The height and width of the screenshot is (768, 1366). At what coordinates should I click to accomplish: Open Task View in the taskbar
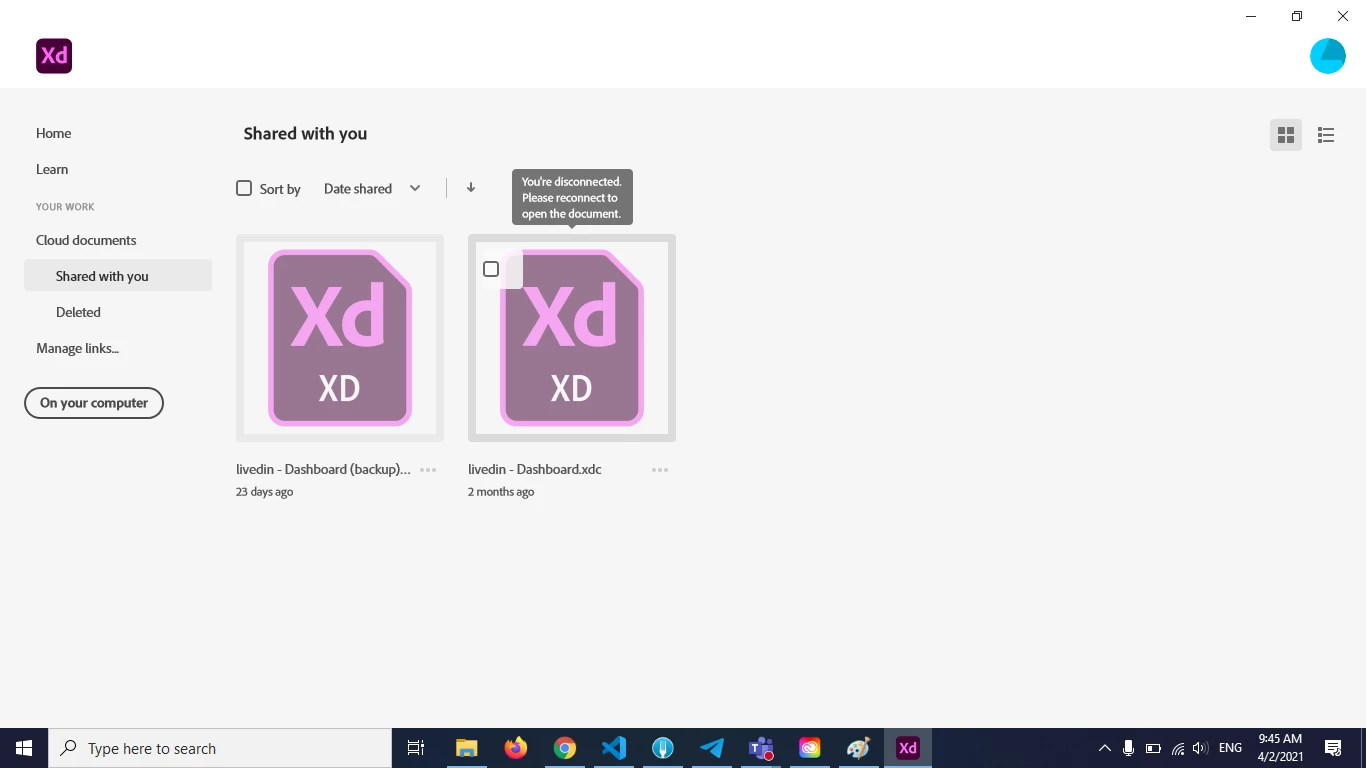point(416,748)
